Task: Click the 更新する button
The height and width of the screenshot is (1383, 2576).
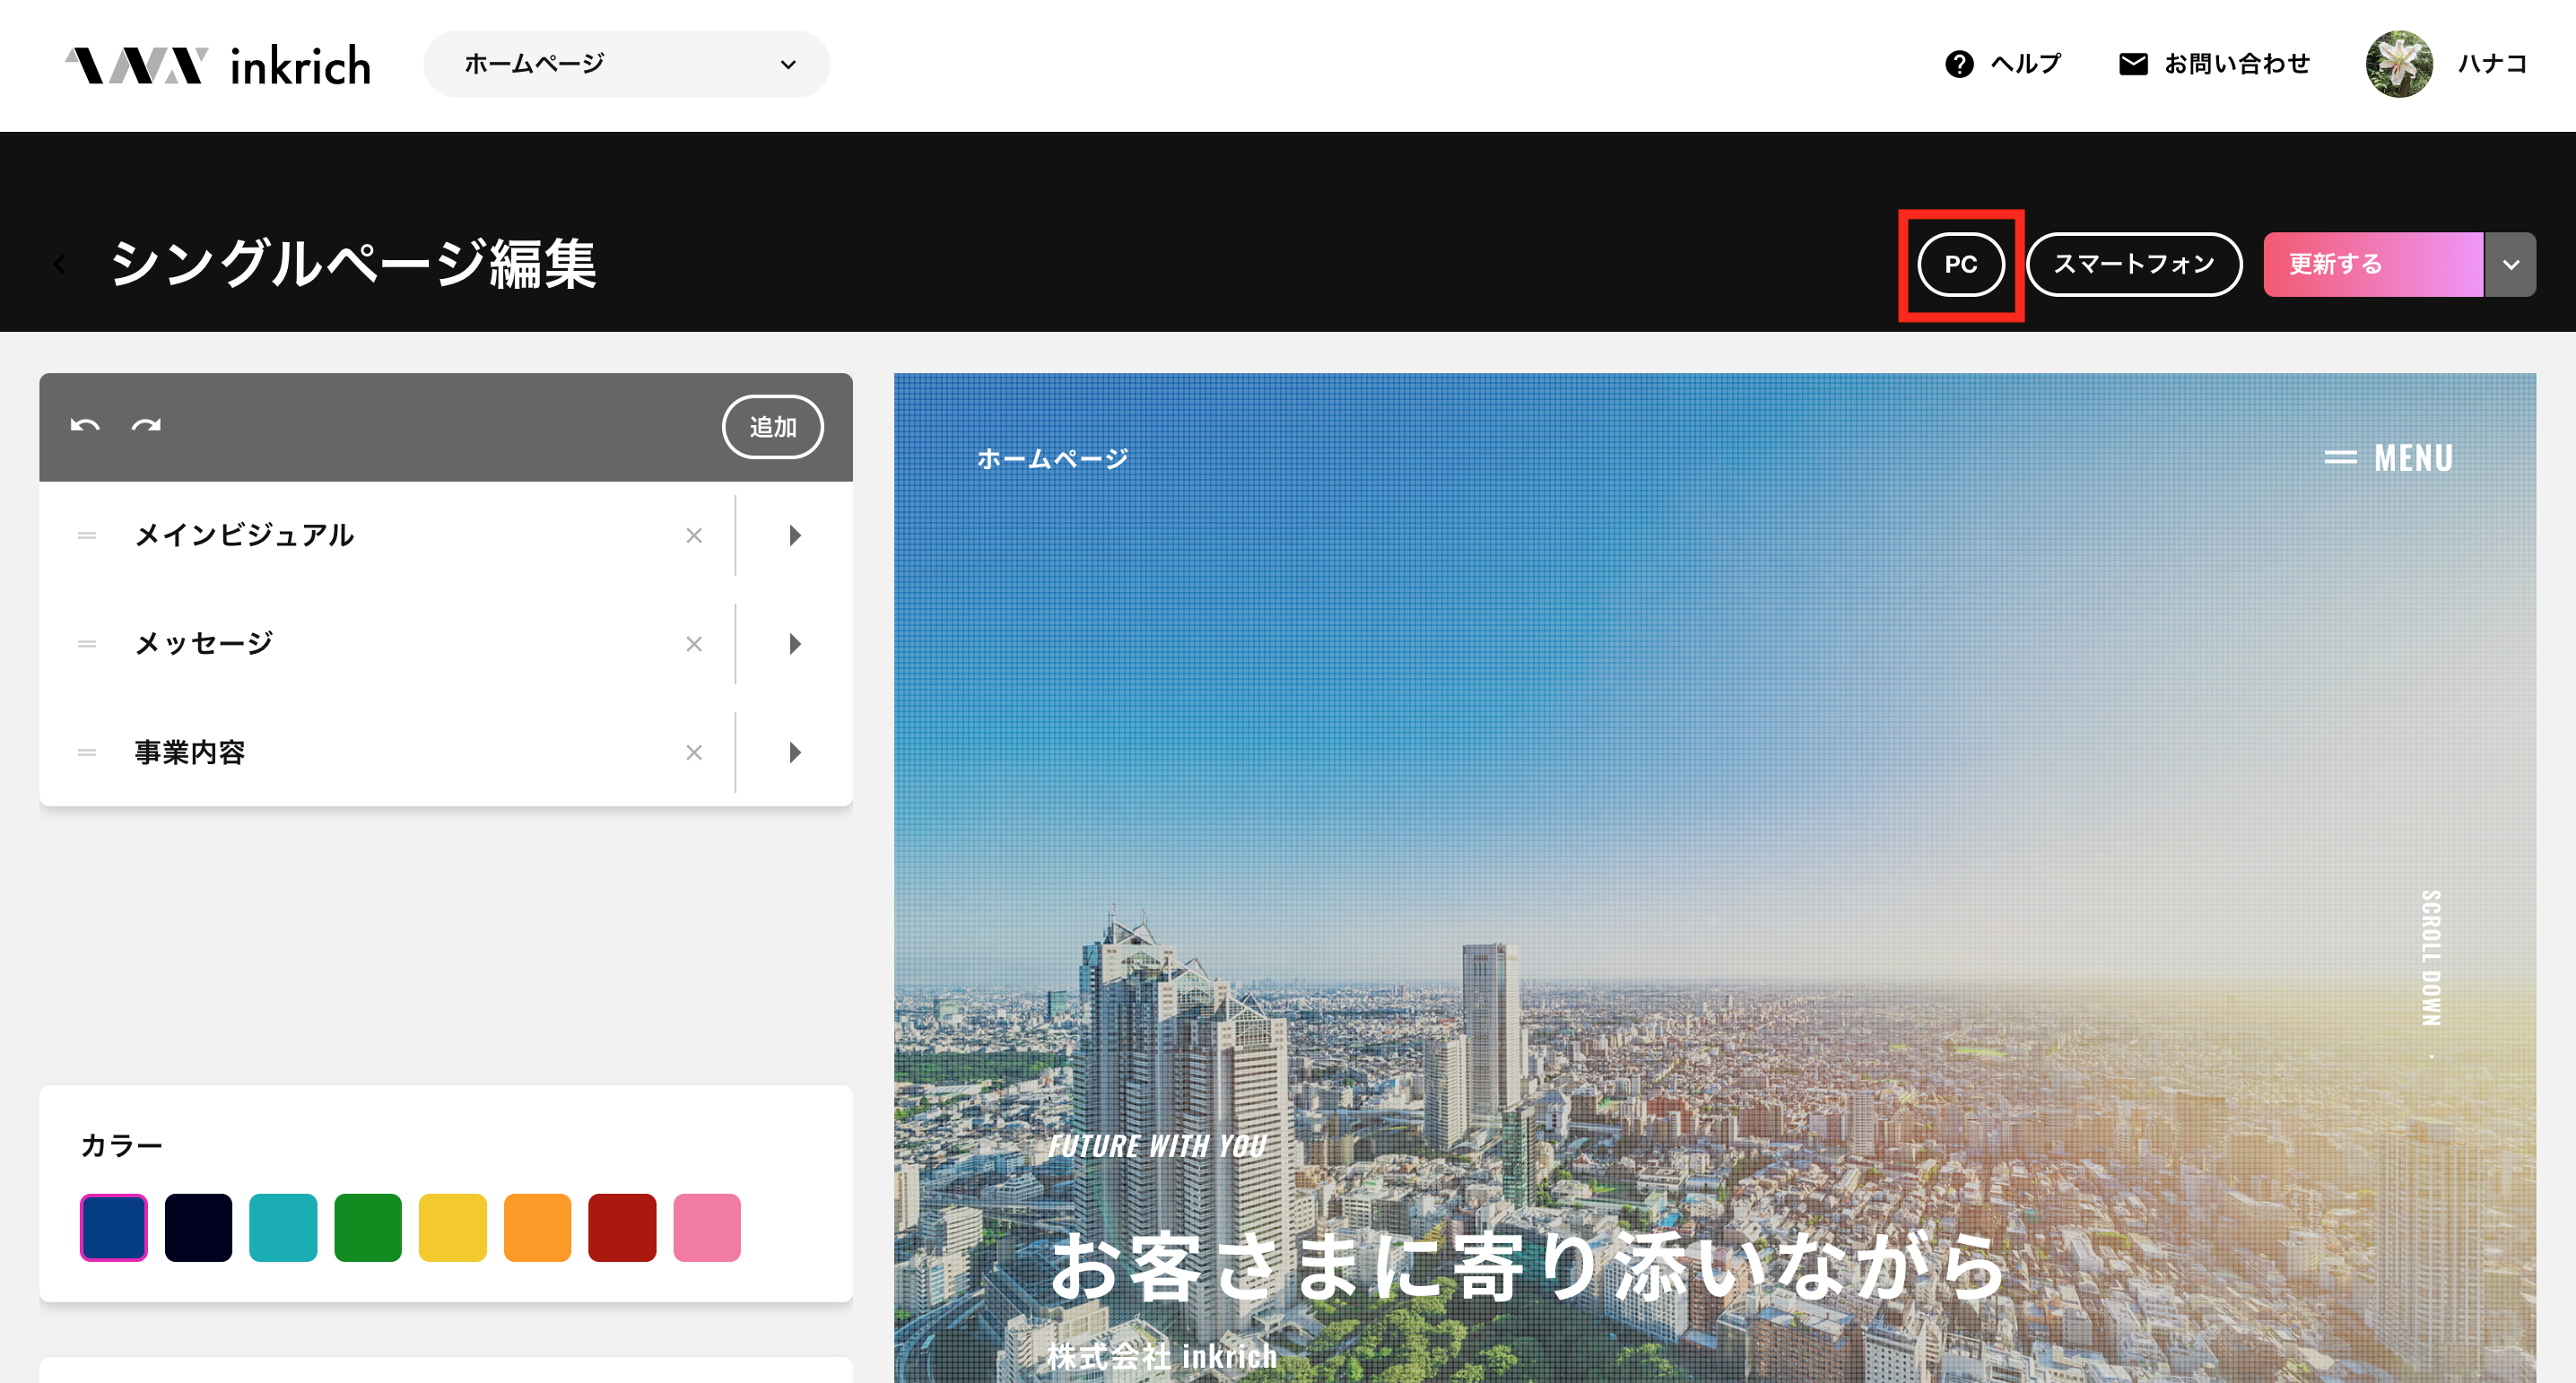Action: (2372, 265)
